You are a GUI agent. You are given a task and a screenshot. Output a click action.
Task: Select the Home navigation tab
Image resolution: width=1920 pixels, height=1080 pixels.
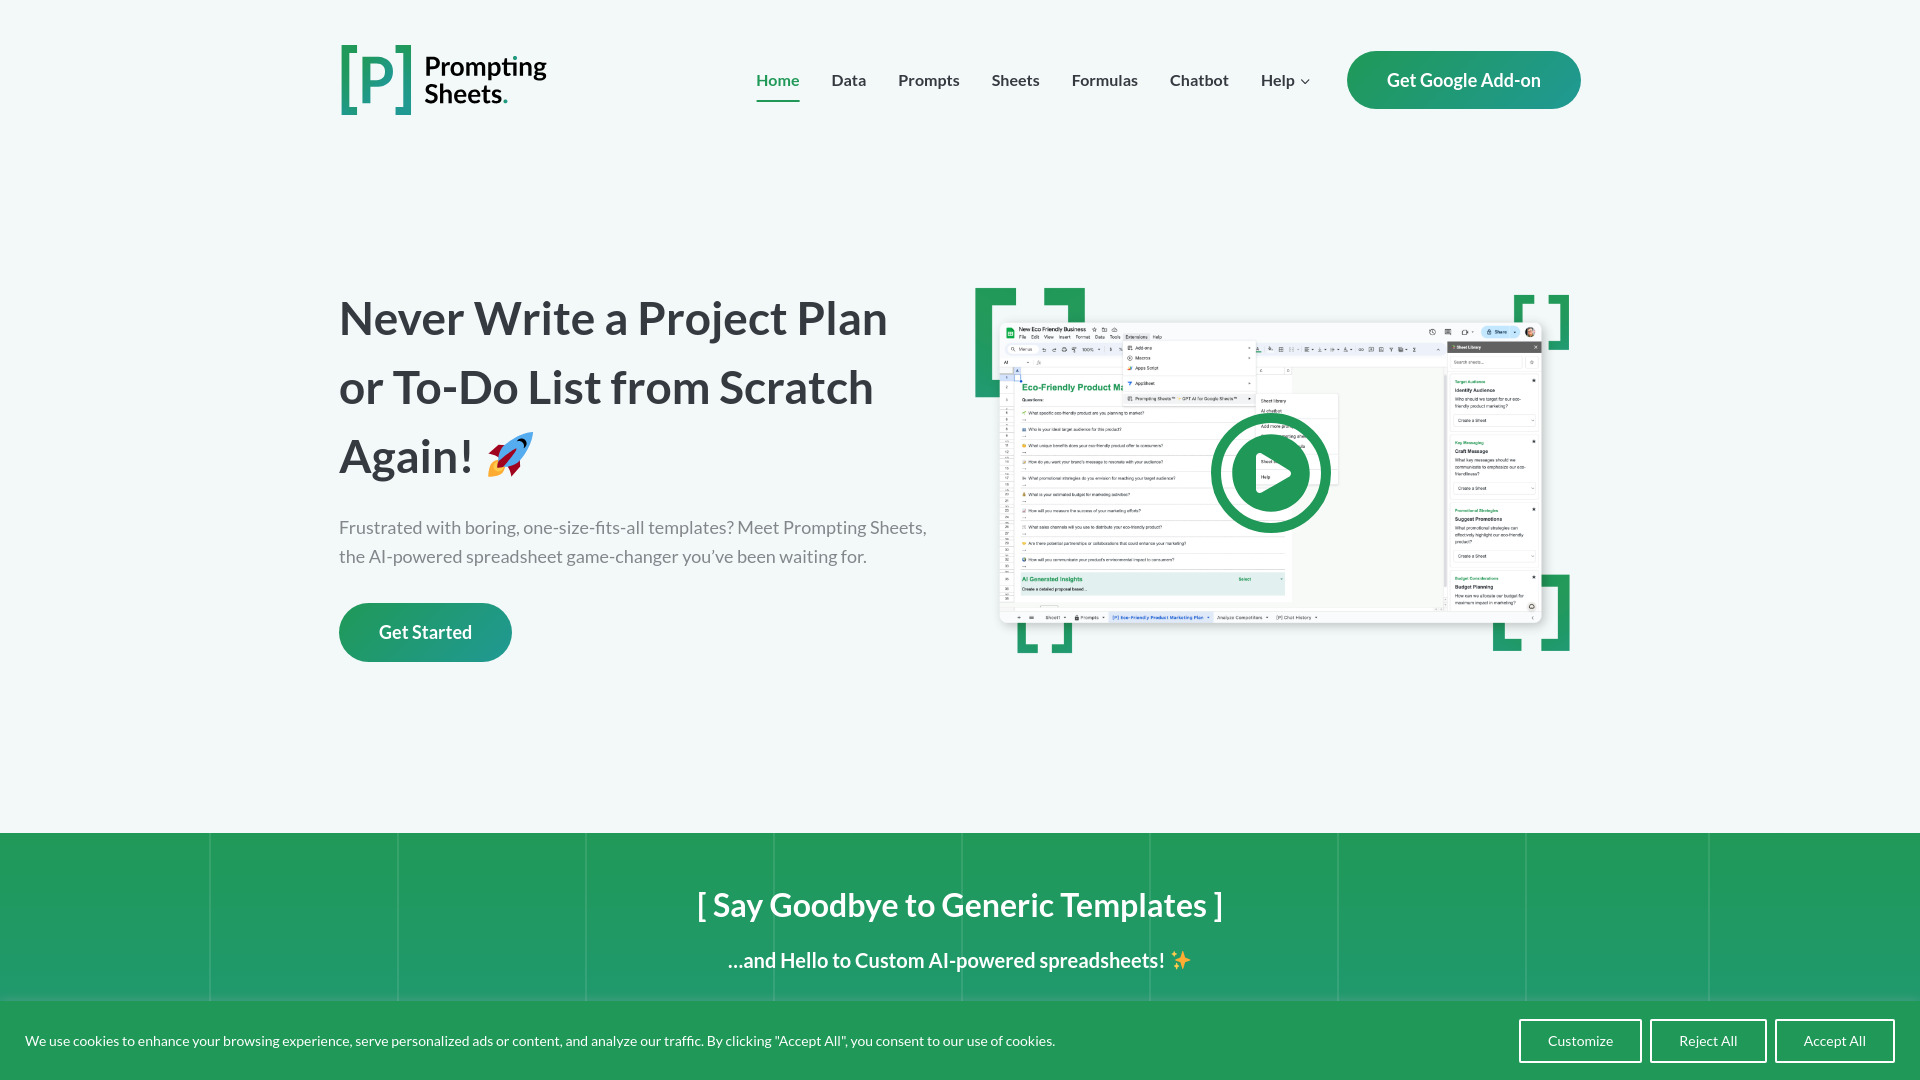[x=777, y=79]
